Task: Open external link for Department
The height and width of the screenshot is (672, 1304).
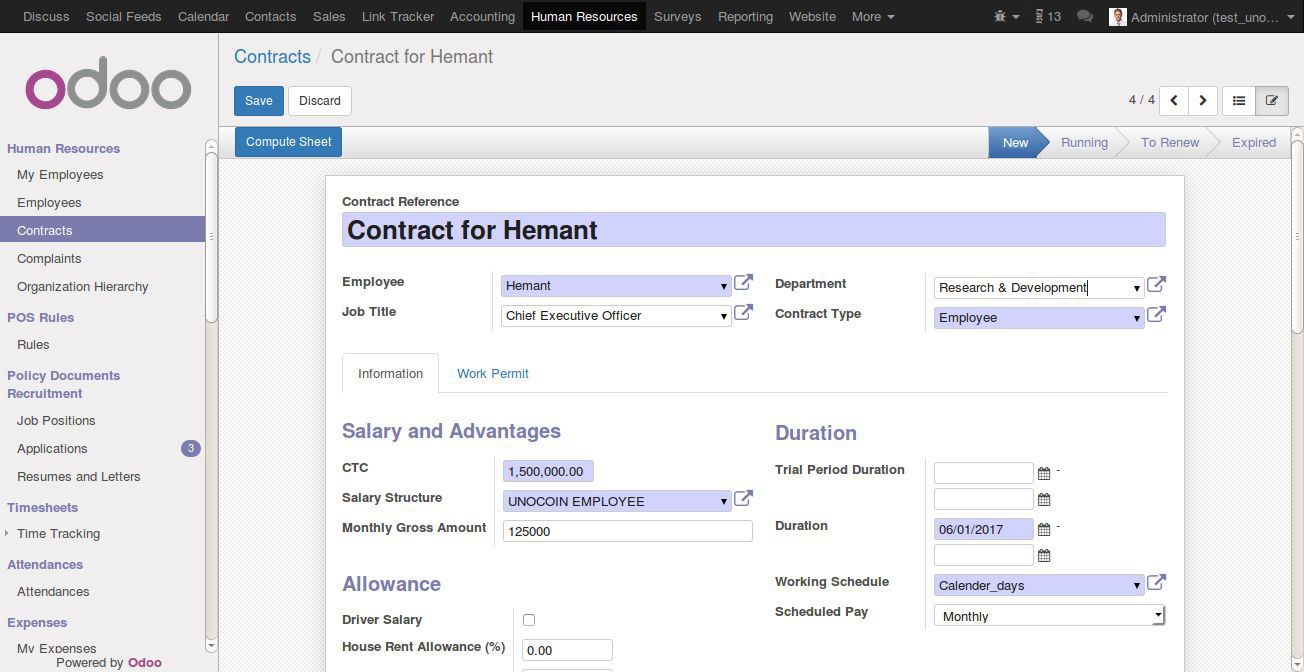Action: pos(1156,285)
